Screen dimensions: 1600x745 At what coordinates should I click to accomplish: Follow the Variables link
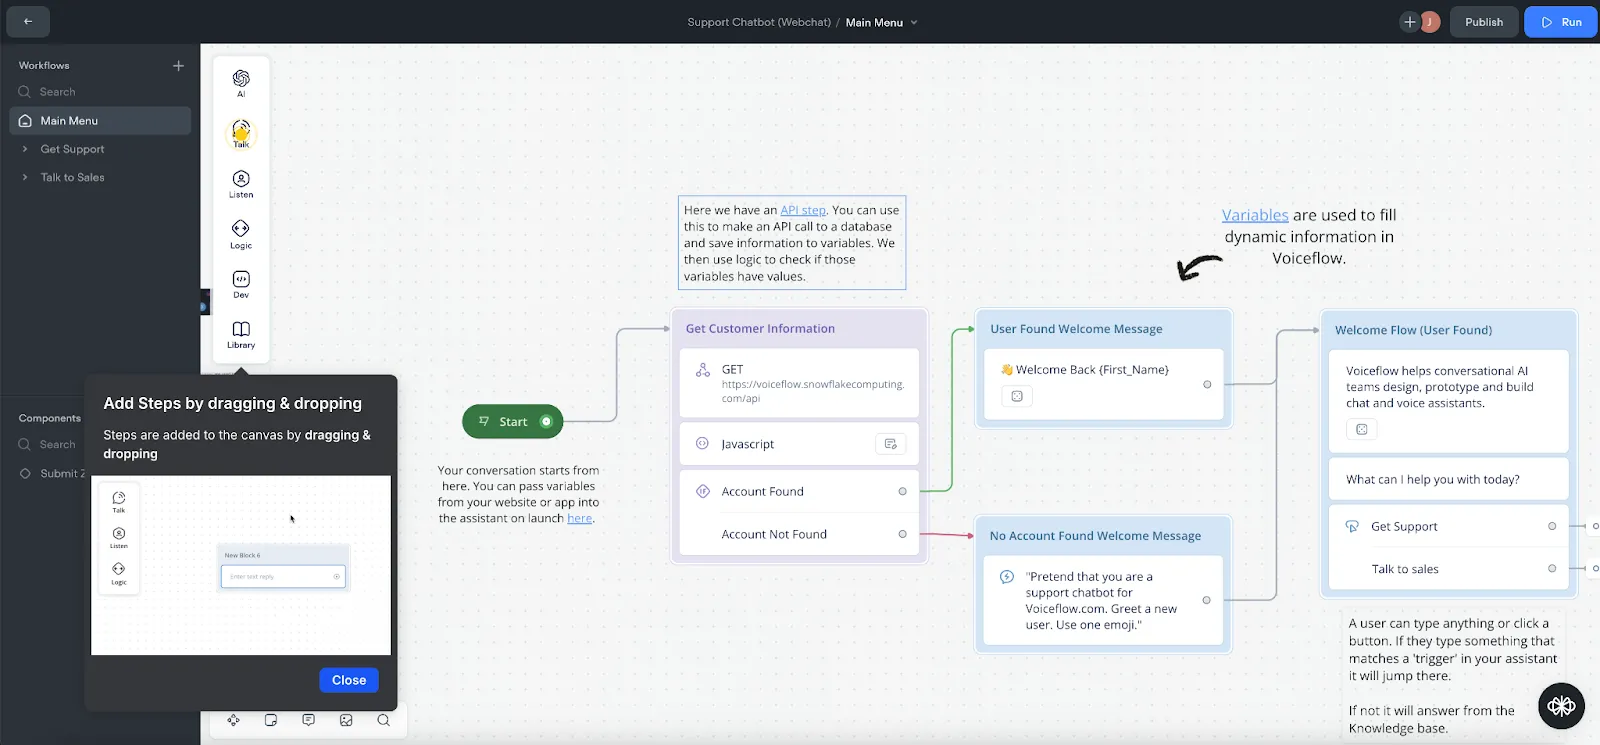pyautogui.click(x=1255, y=215)
